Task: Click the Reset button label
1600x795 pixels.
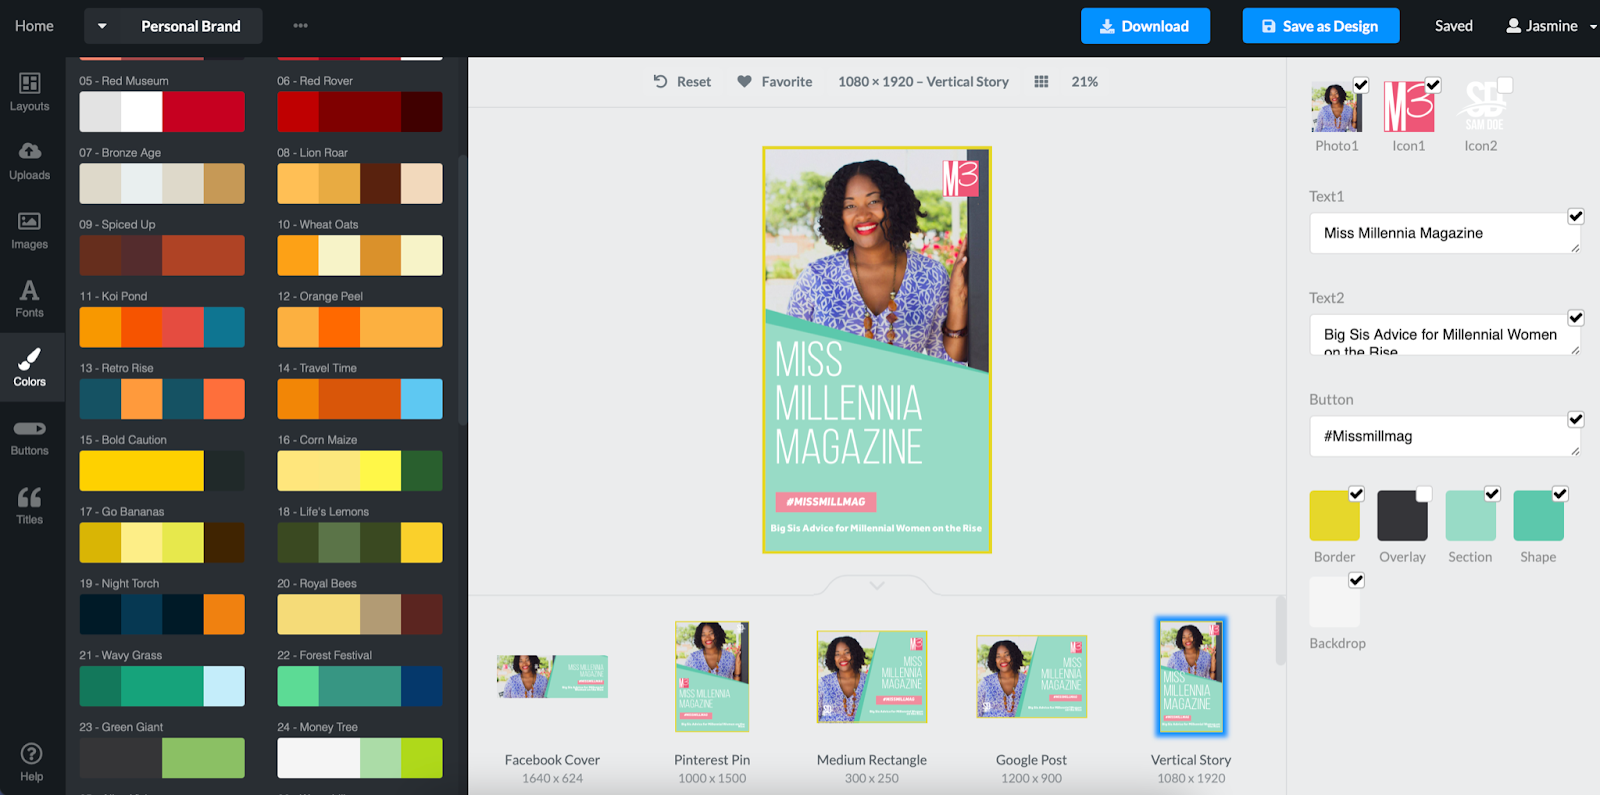Action: coord(694,82)
